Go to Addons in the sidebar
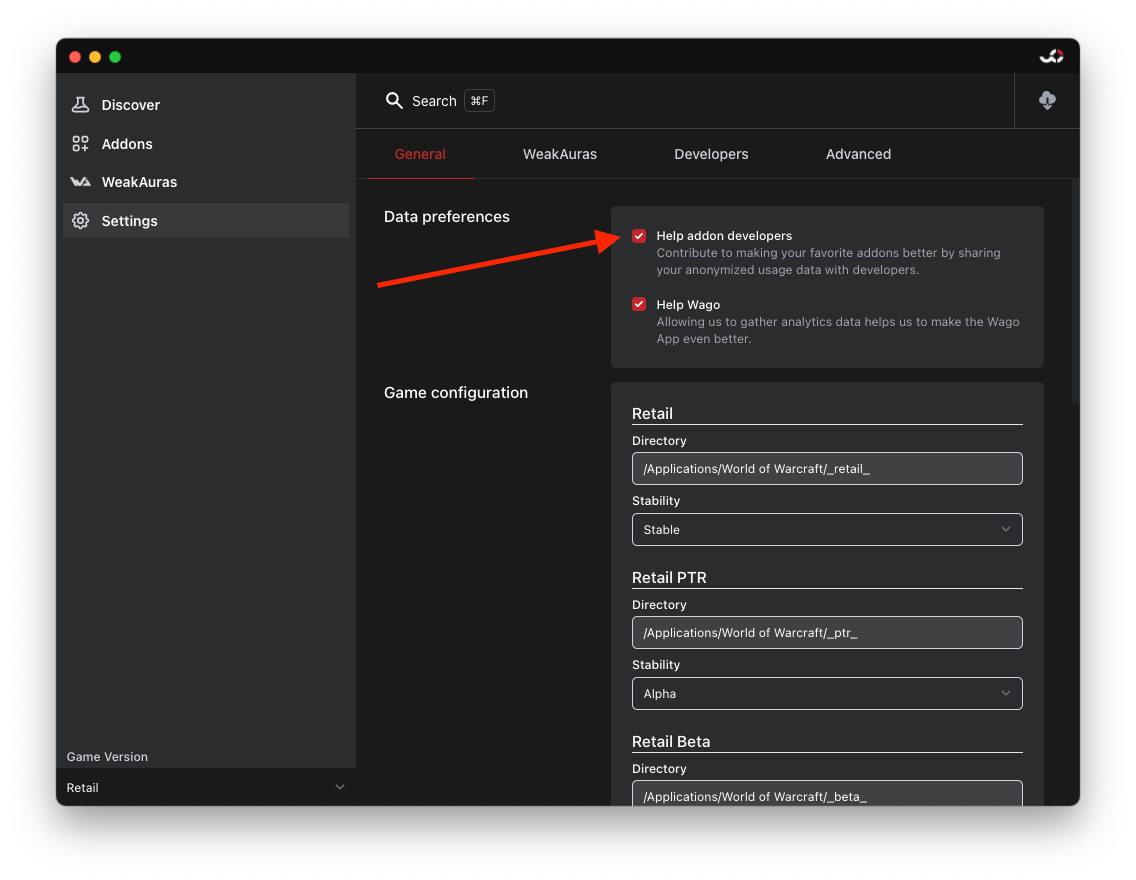Viewport: 1136px width, 880px height. [127, 144]
